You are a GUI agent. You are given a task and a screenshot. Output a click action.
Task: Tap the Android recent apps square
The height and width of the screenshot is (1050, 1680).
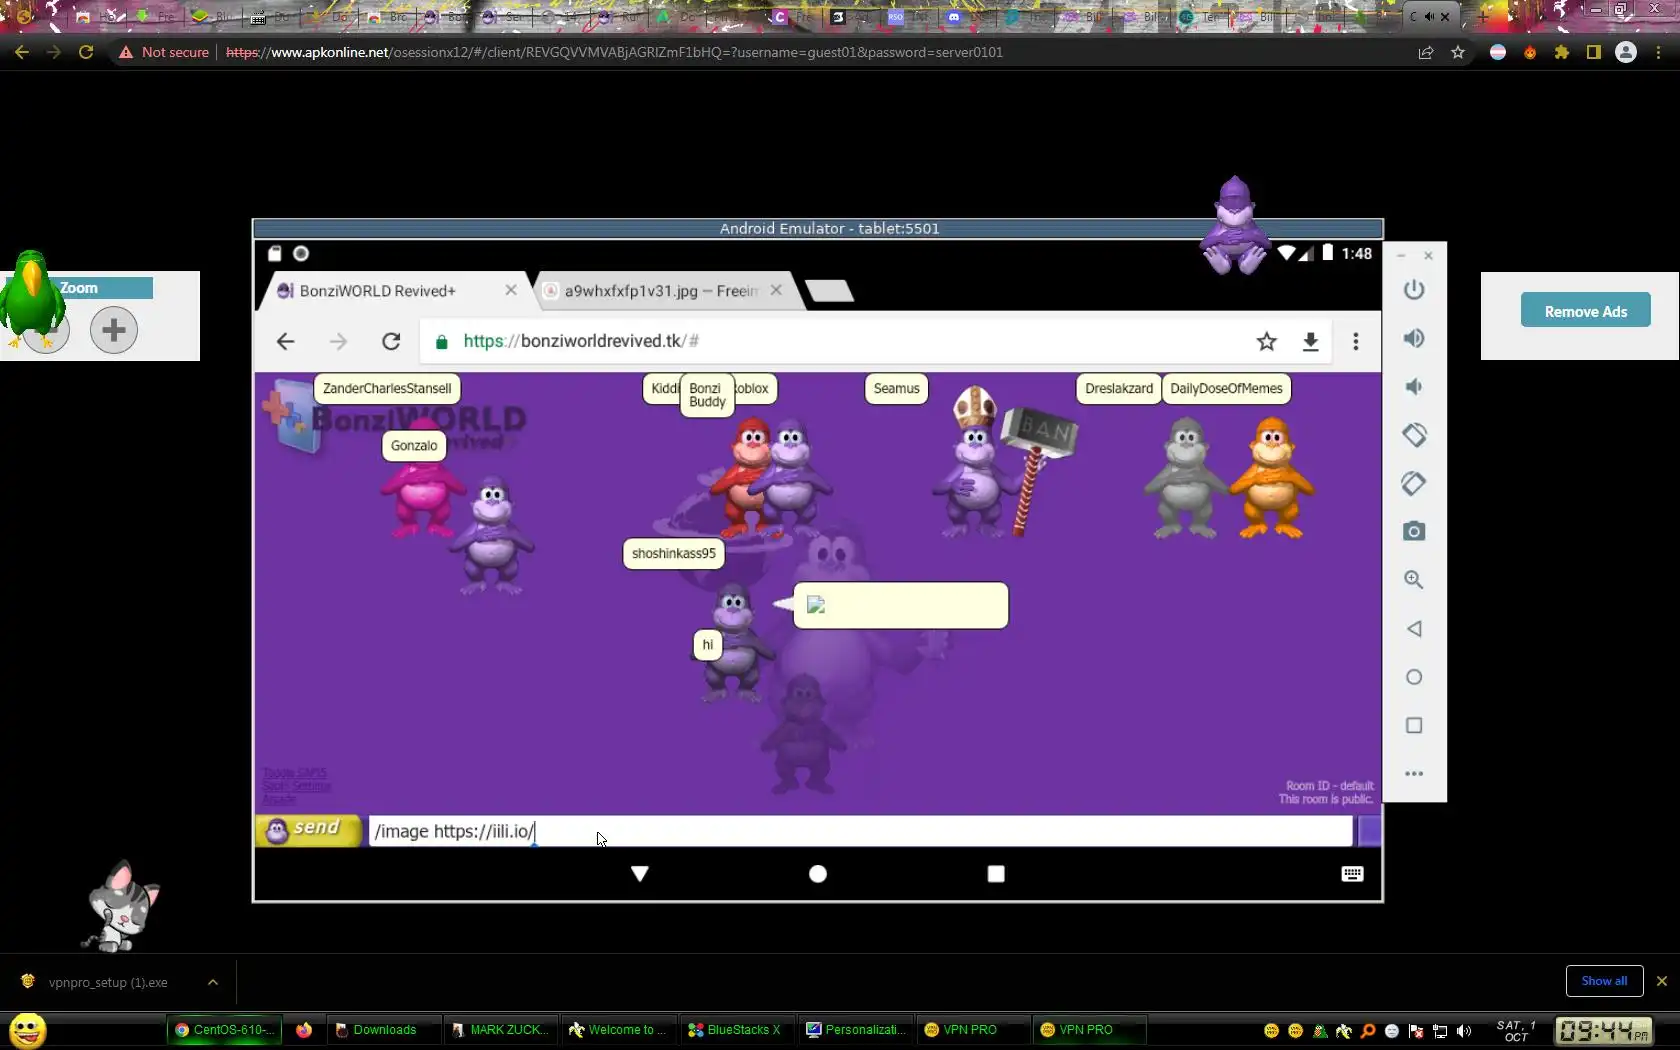click(x=996, y=874)
